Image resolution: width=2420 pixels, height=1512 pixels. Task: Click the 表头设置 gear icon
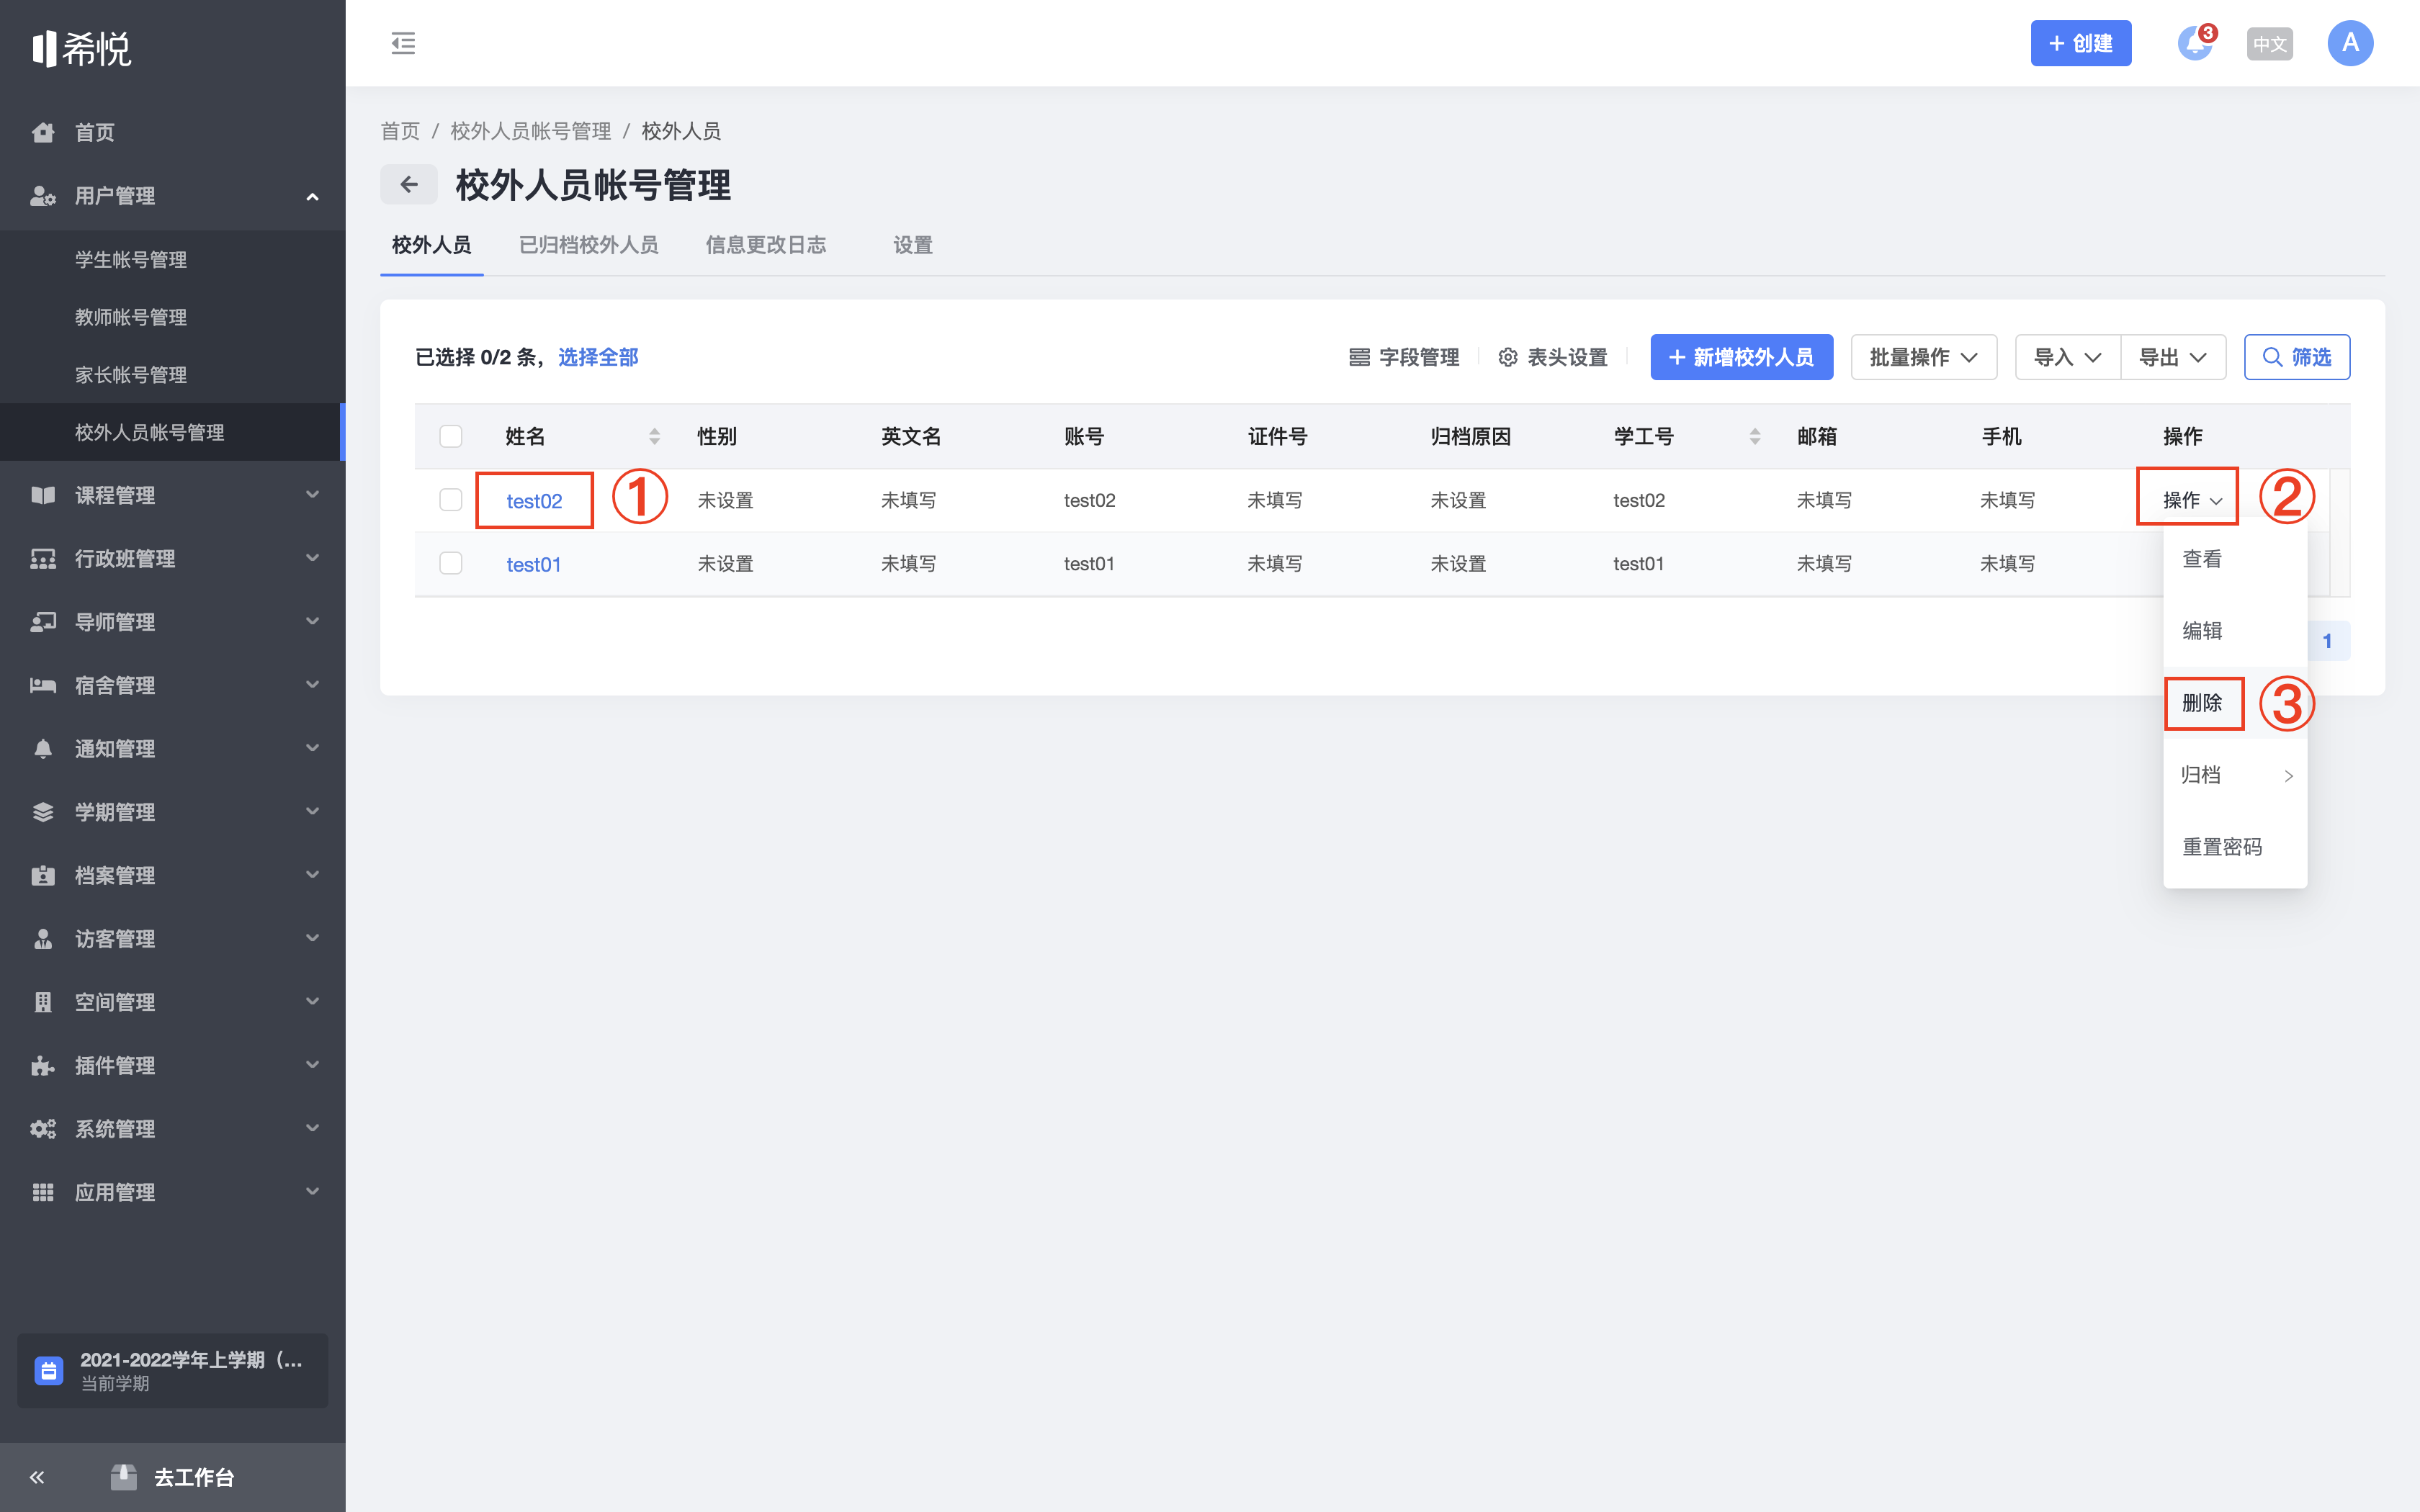click(1508, 357)
